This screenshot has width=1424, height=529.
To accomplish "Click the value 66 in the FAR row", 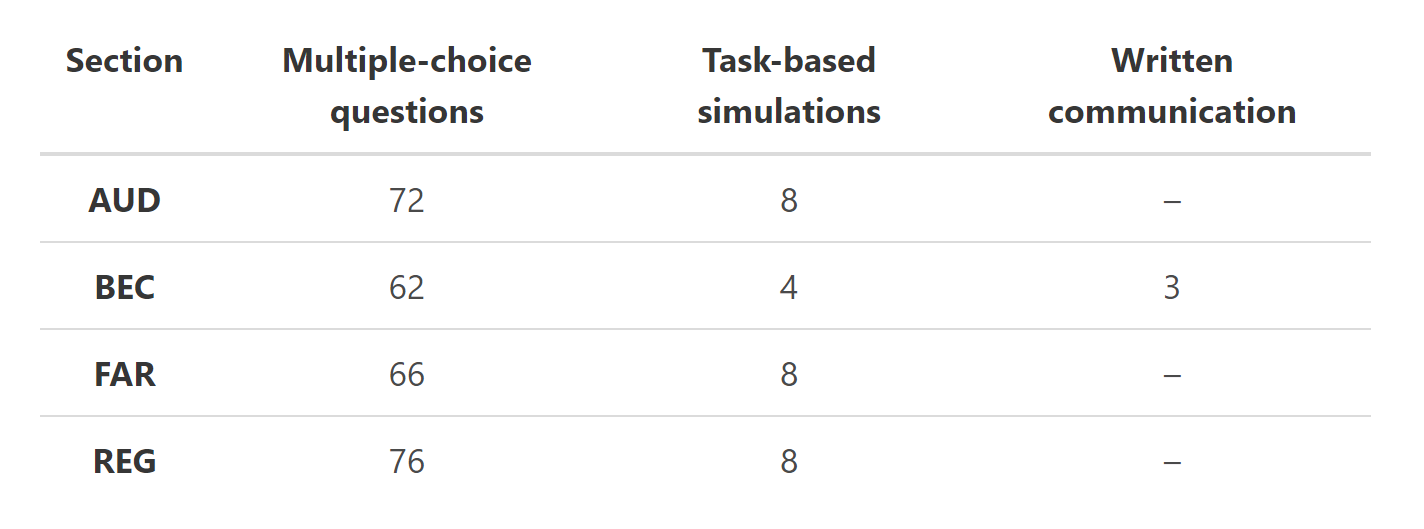I will [x=407, y=375].
